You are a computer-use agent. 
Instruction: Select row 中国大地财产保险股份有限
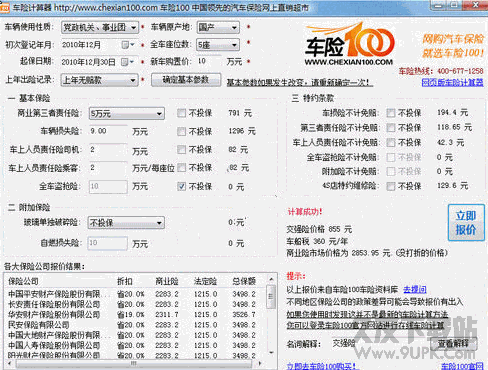coord(136,335)
